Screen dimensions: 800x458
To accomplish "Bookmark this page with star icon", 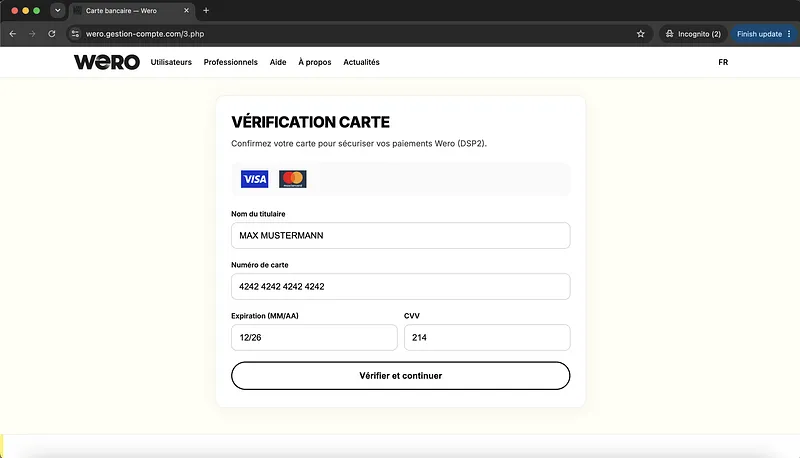I will click(x=641, y=34).
